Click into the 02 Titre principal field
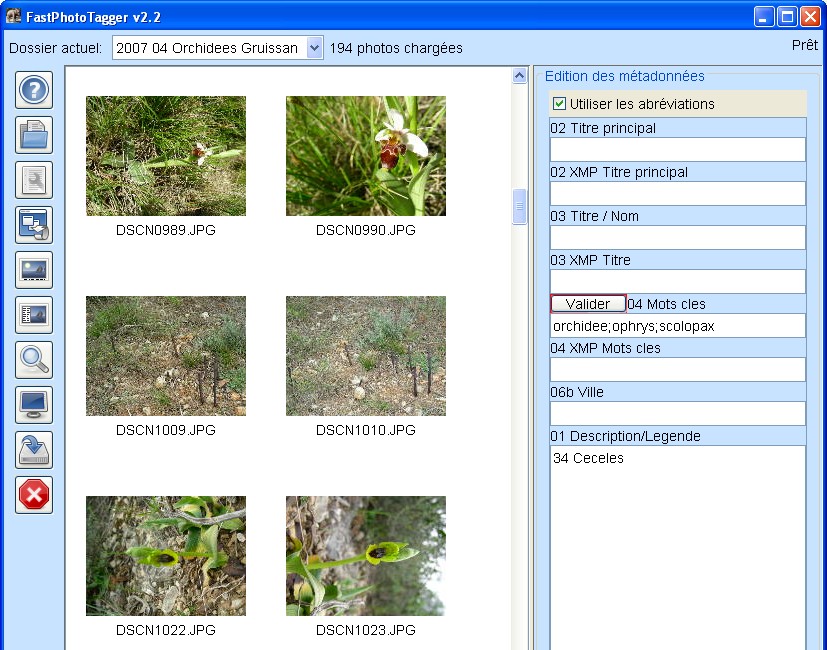Viewport: 827px width, 650px height. click(x=678, y=150)
